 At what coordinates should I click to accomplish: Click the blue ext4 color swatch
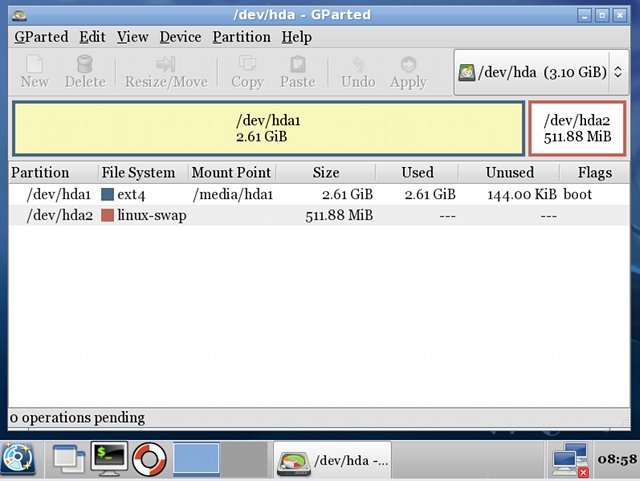click(x=107, y=194)
